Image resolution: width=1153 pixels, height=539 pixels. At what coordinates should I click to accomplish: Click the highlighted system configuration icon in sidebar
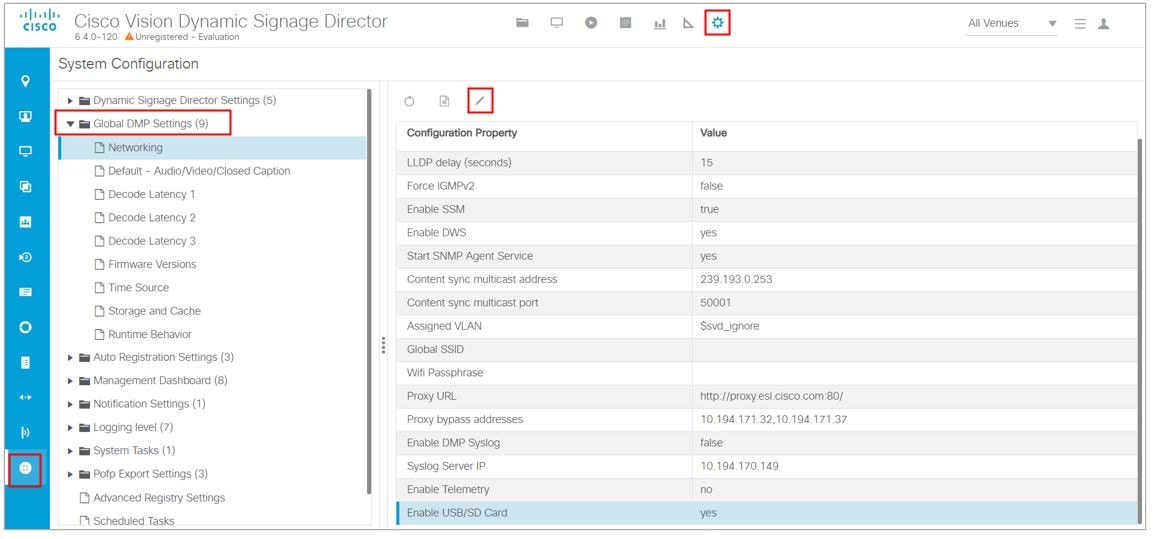[26, 468]
